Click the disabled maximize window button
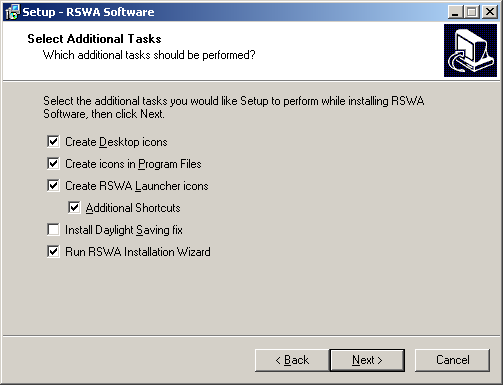Viewport: 503px width, 385px height. (x=472, y=12)
